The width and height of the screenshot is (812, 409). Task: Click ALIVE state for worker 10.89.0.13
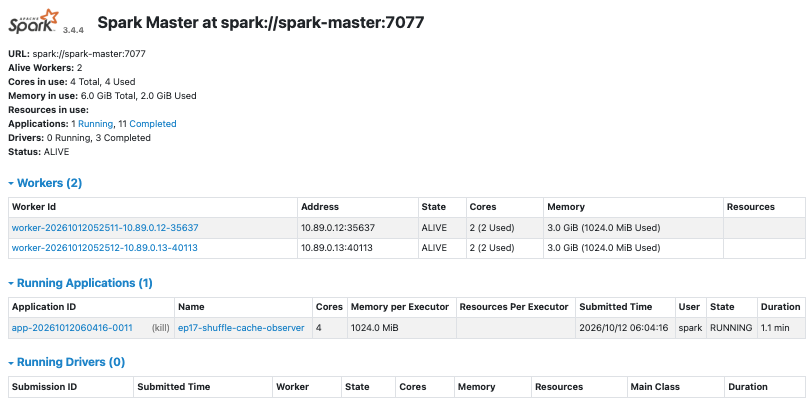point(434,247)
